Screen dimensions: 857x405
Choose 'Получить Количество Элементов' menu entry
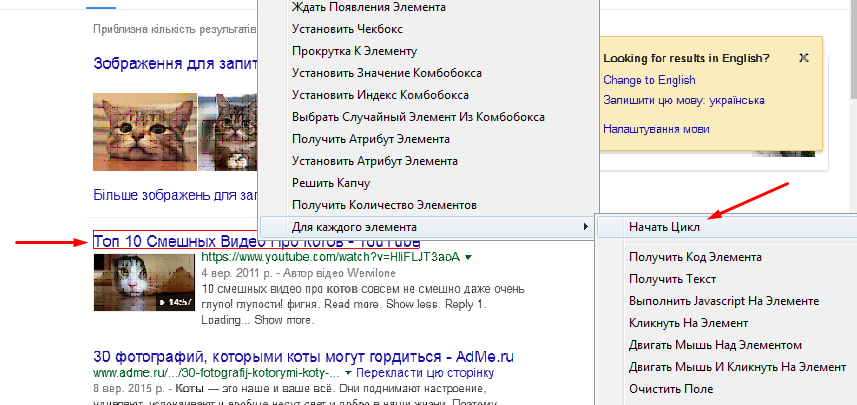pyautogui.click(x=384, y=205)
